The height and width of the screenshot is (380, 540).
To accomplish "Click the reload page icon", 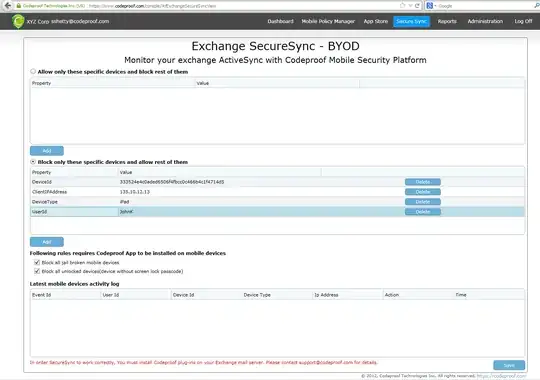I will [x=417, y=6].
